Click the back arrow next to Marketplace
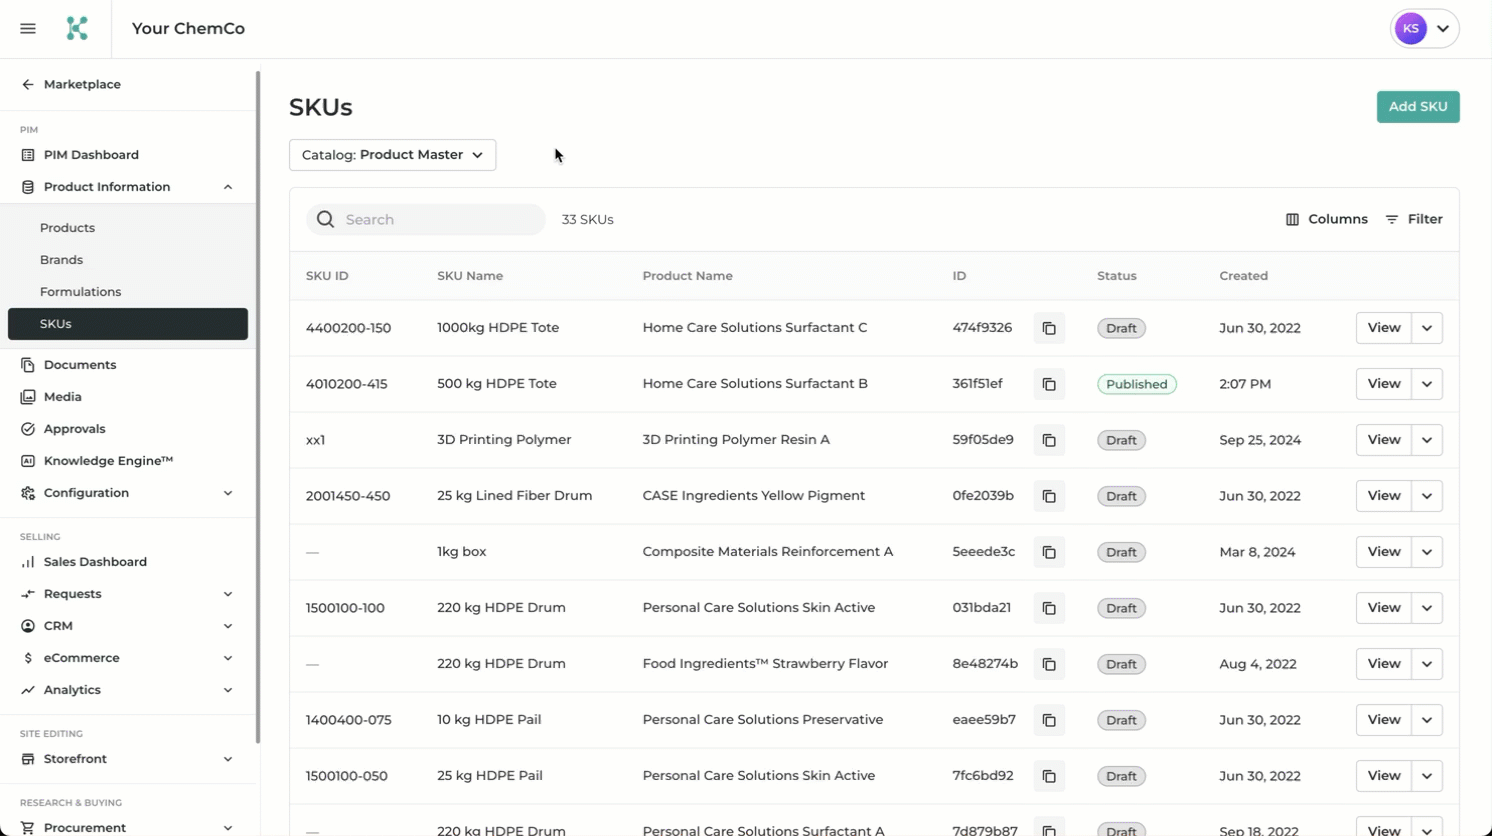 28,85
